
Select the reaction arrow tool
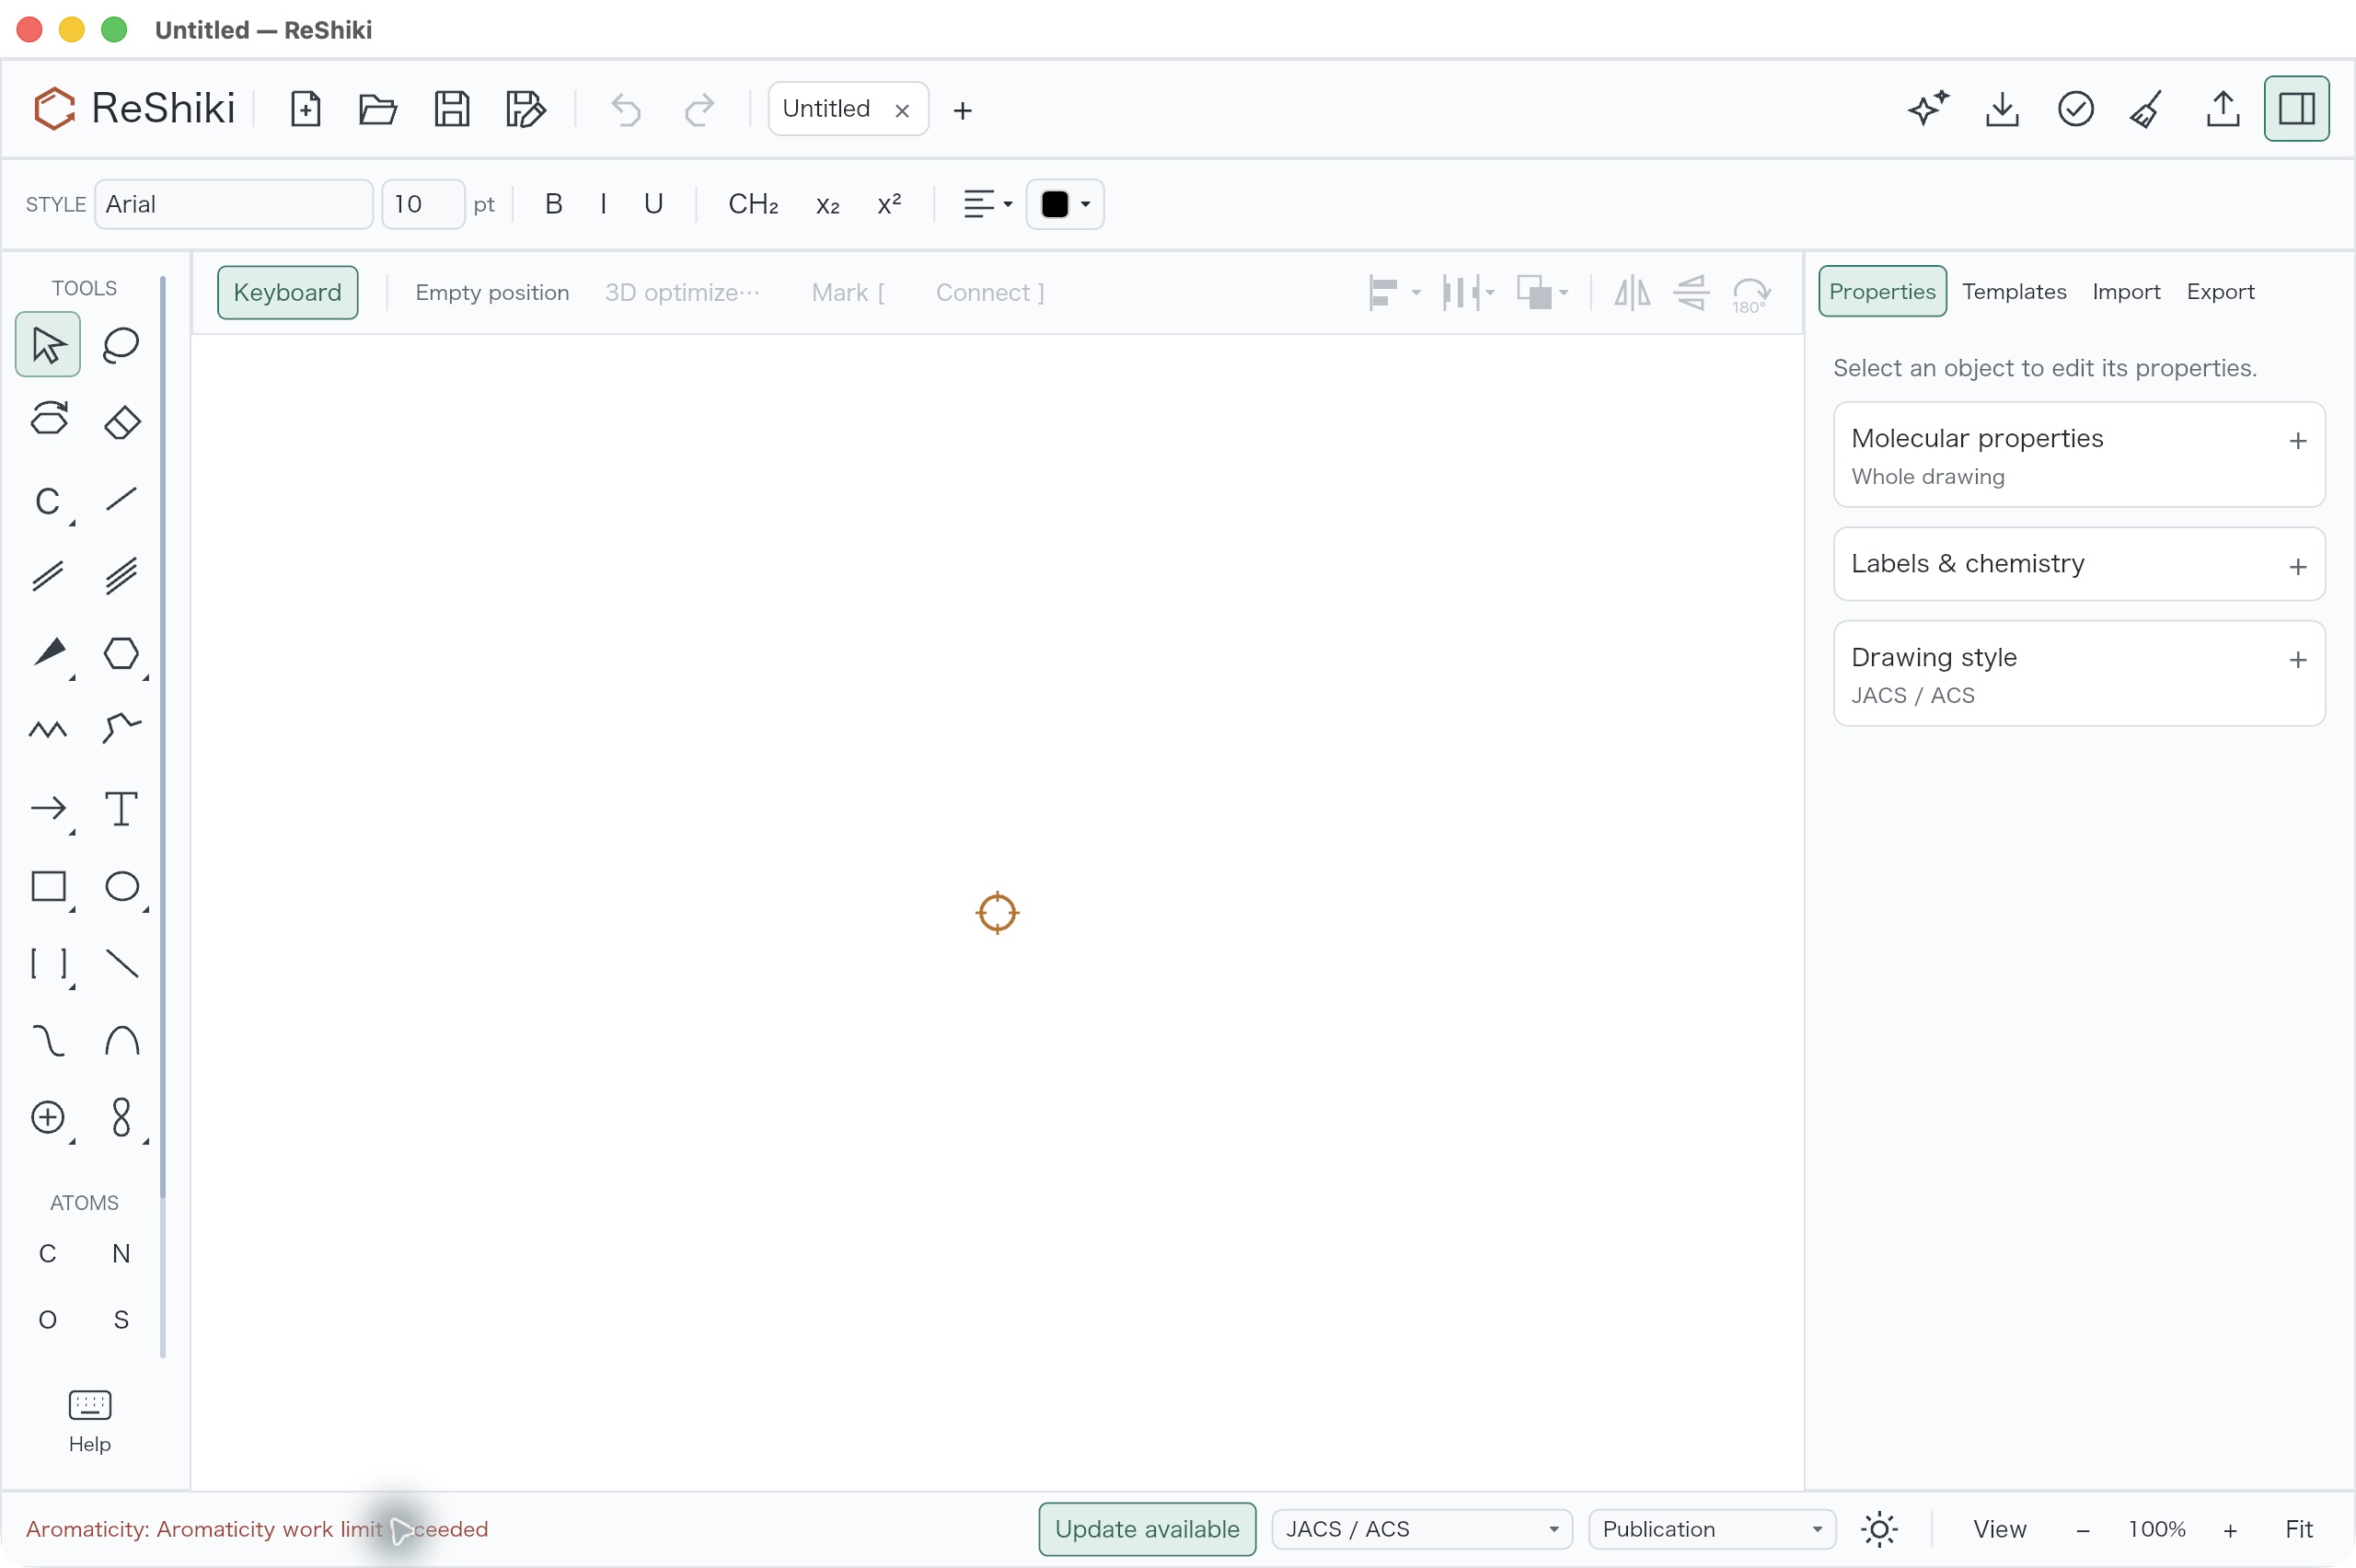48,808
